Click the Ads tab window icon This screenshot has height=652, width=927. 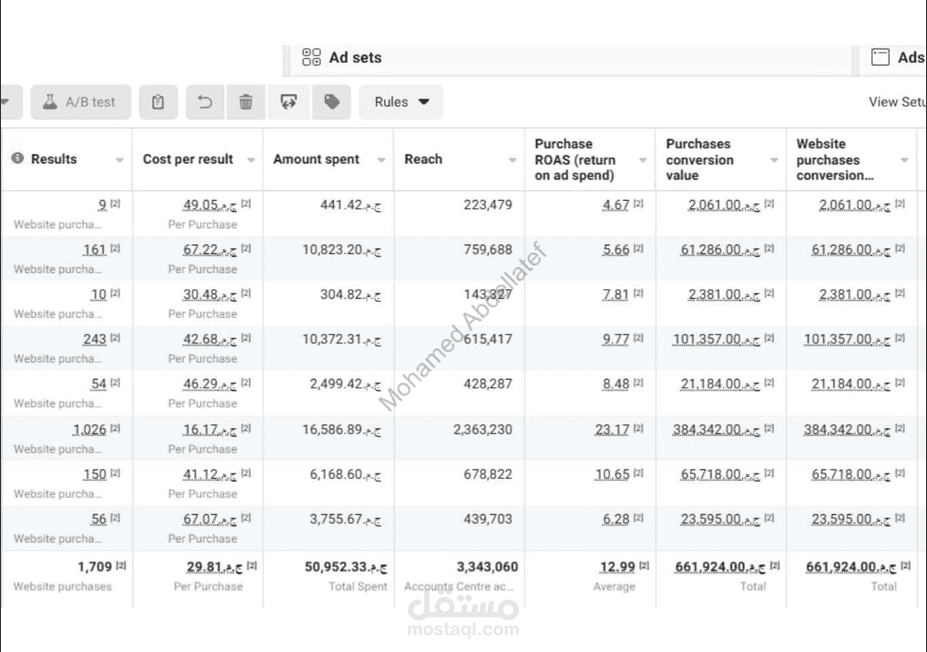tap(880, 58)
